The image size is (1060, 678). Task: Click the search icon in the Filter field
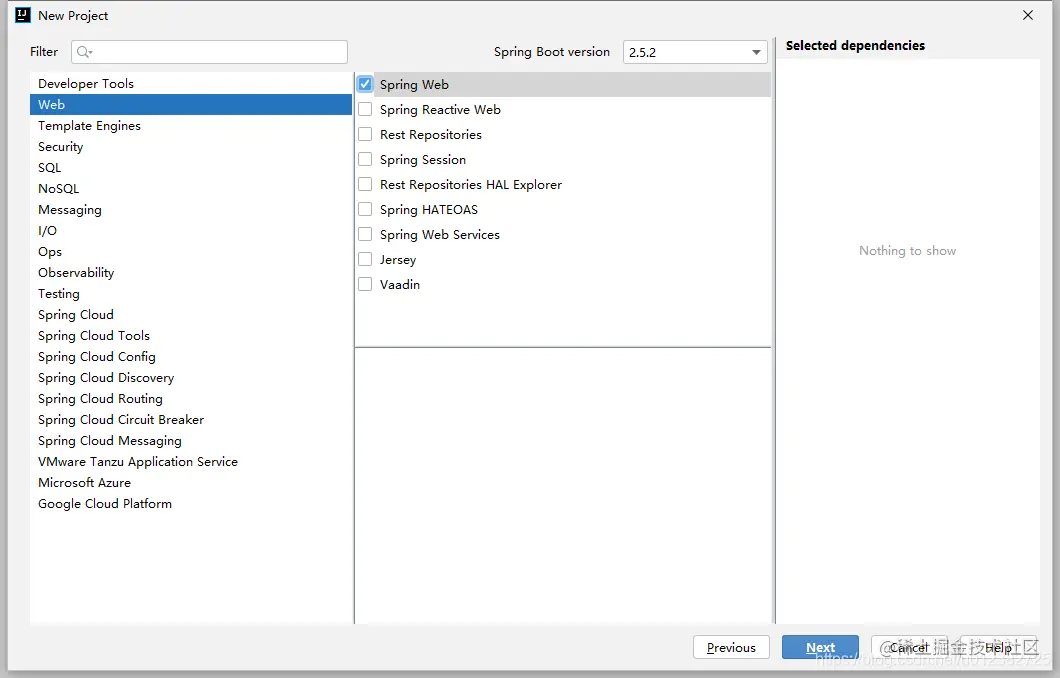click(84, 52)
